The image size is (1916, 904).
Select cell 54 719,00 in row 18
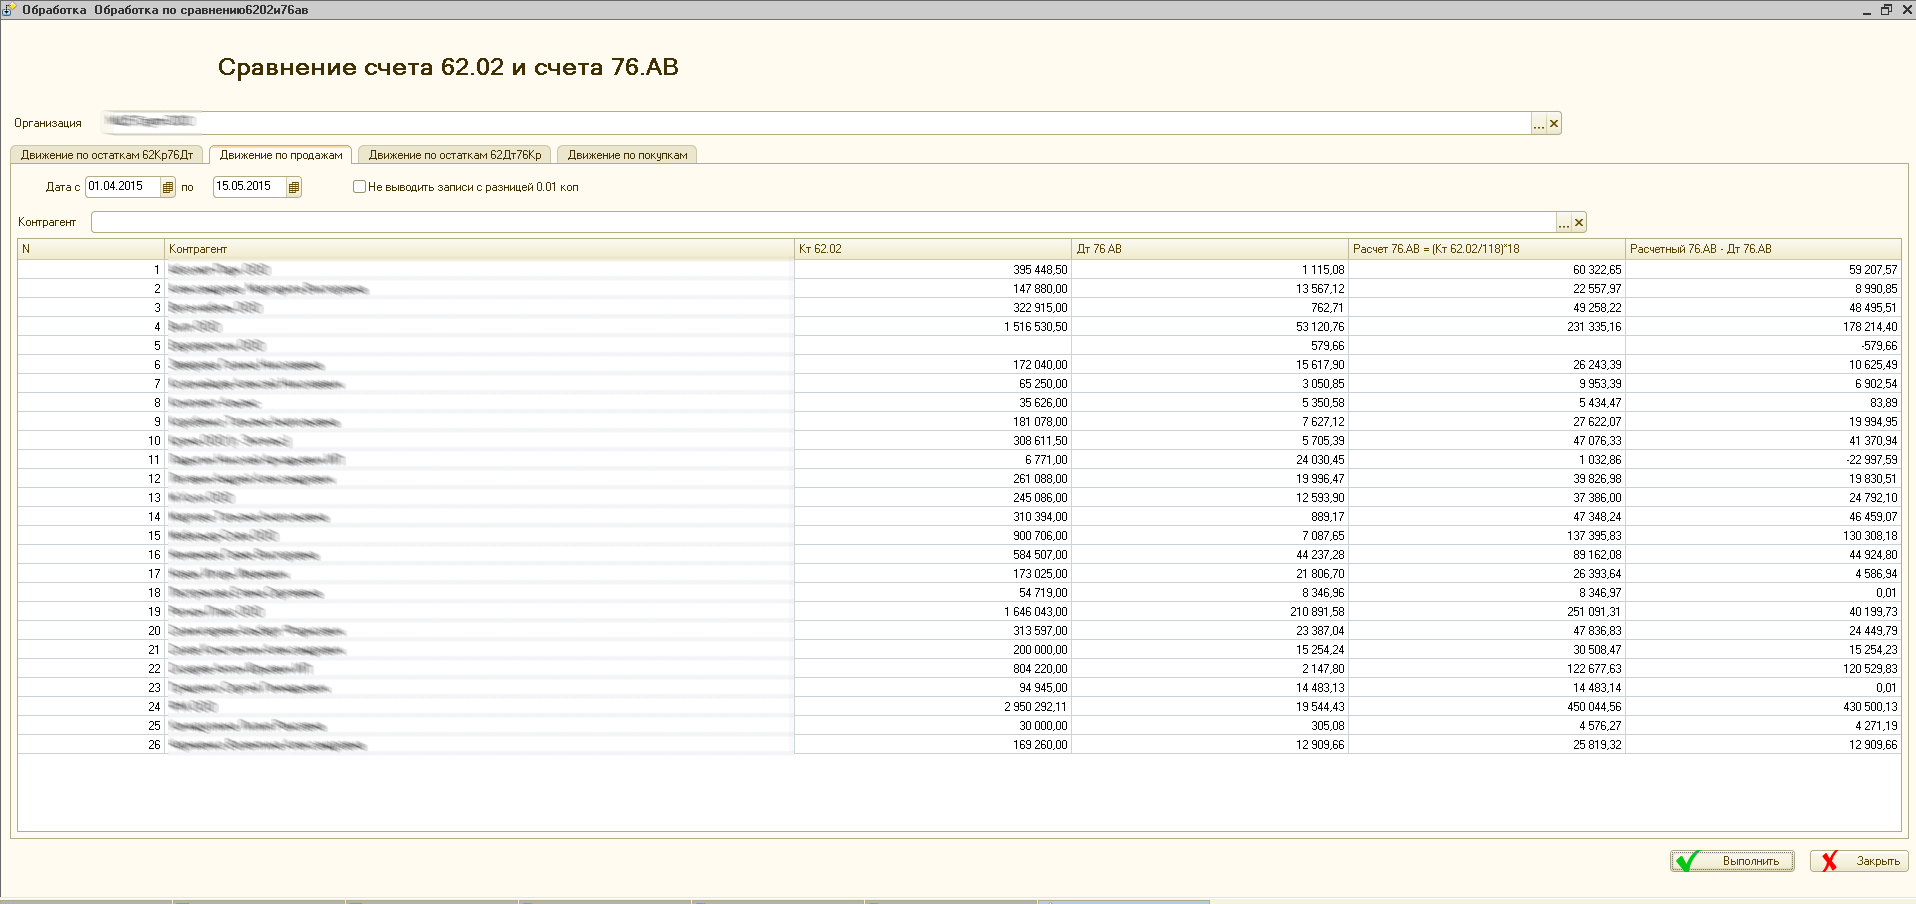point(933,593)
